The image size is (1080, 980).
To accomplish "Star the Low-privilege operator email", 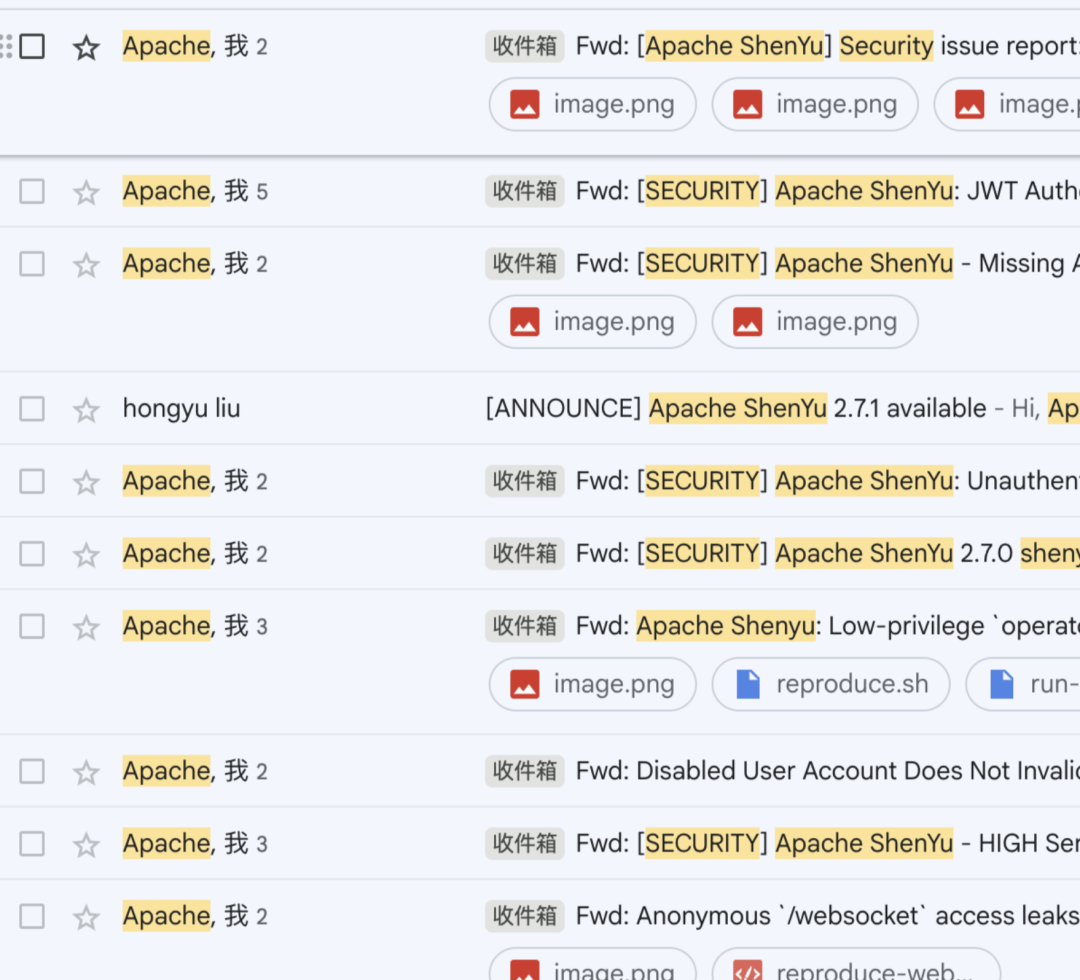I will (x=86, y=627).
